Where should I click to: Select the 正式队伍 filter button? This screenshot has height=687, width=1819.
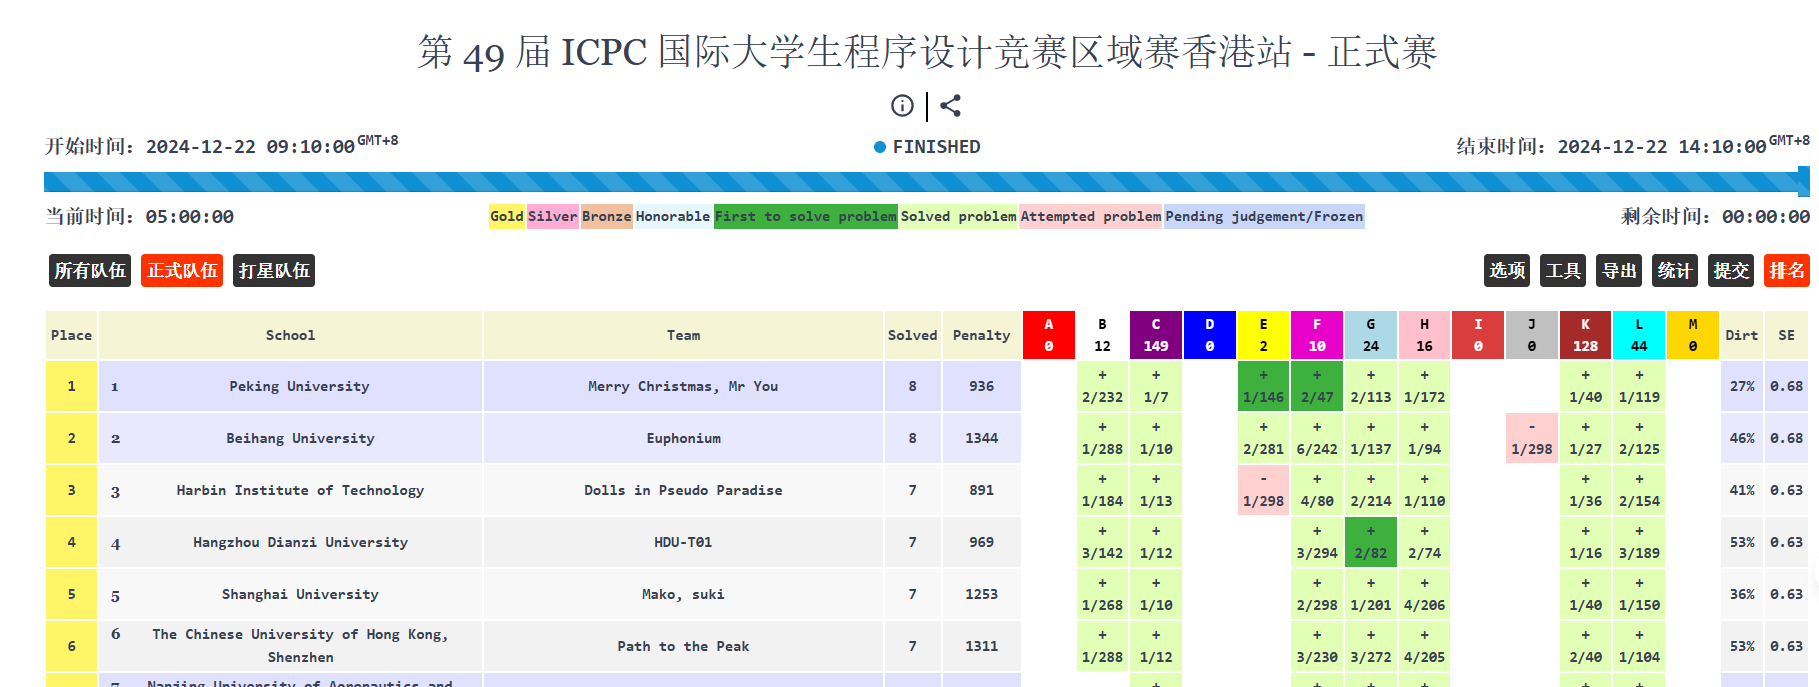[x=182, y=270]
